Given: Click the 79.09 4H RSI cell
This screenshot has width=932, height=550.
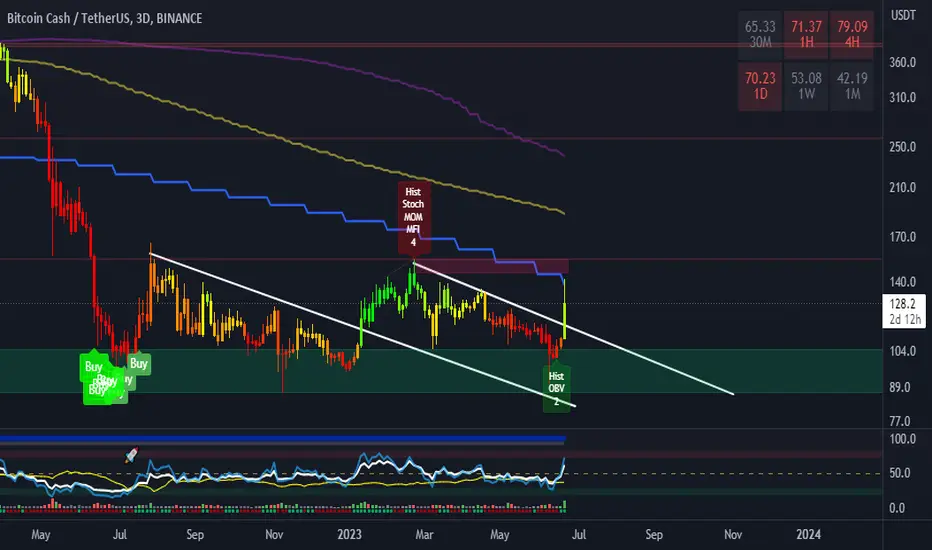Looking at the screenshot, I should point(852,34).
